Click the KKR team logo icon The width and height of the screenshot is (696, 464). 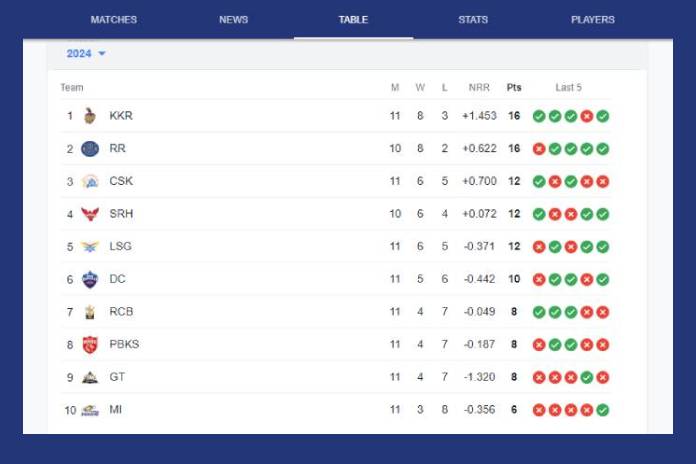click(90, 116)
